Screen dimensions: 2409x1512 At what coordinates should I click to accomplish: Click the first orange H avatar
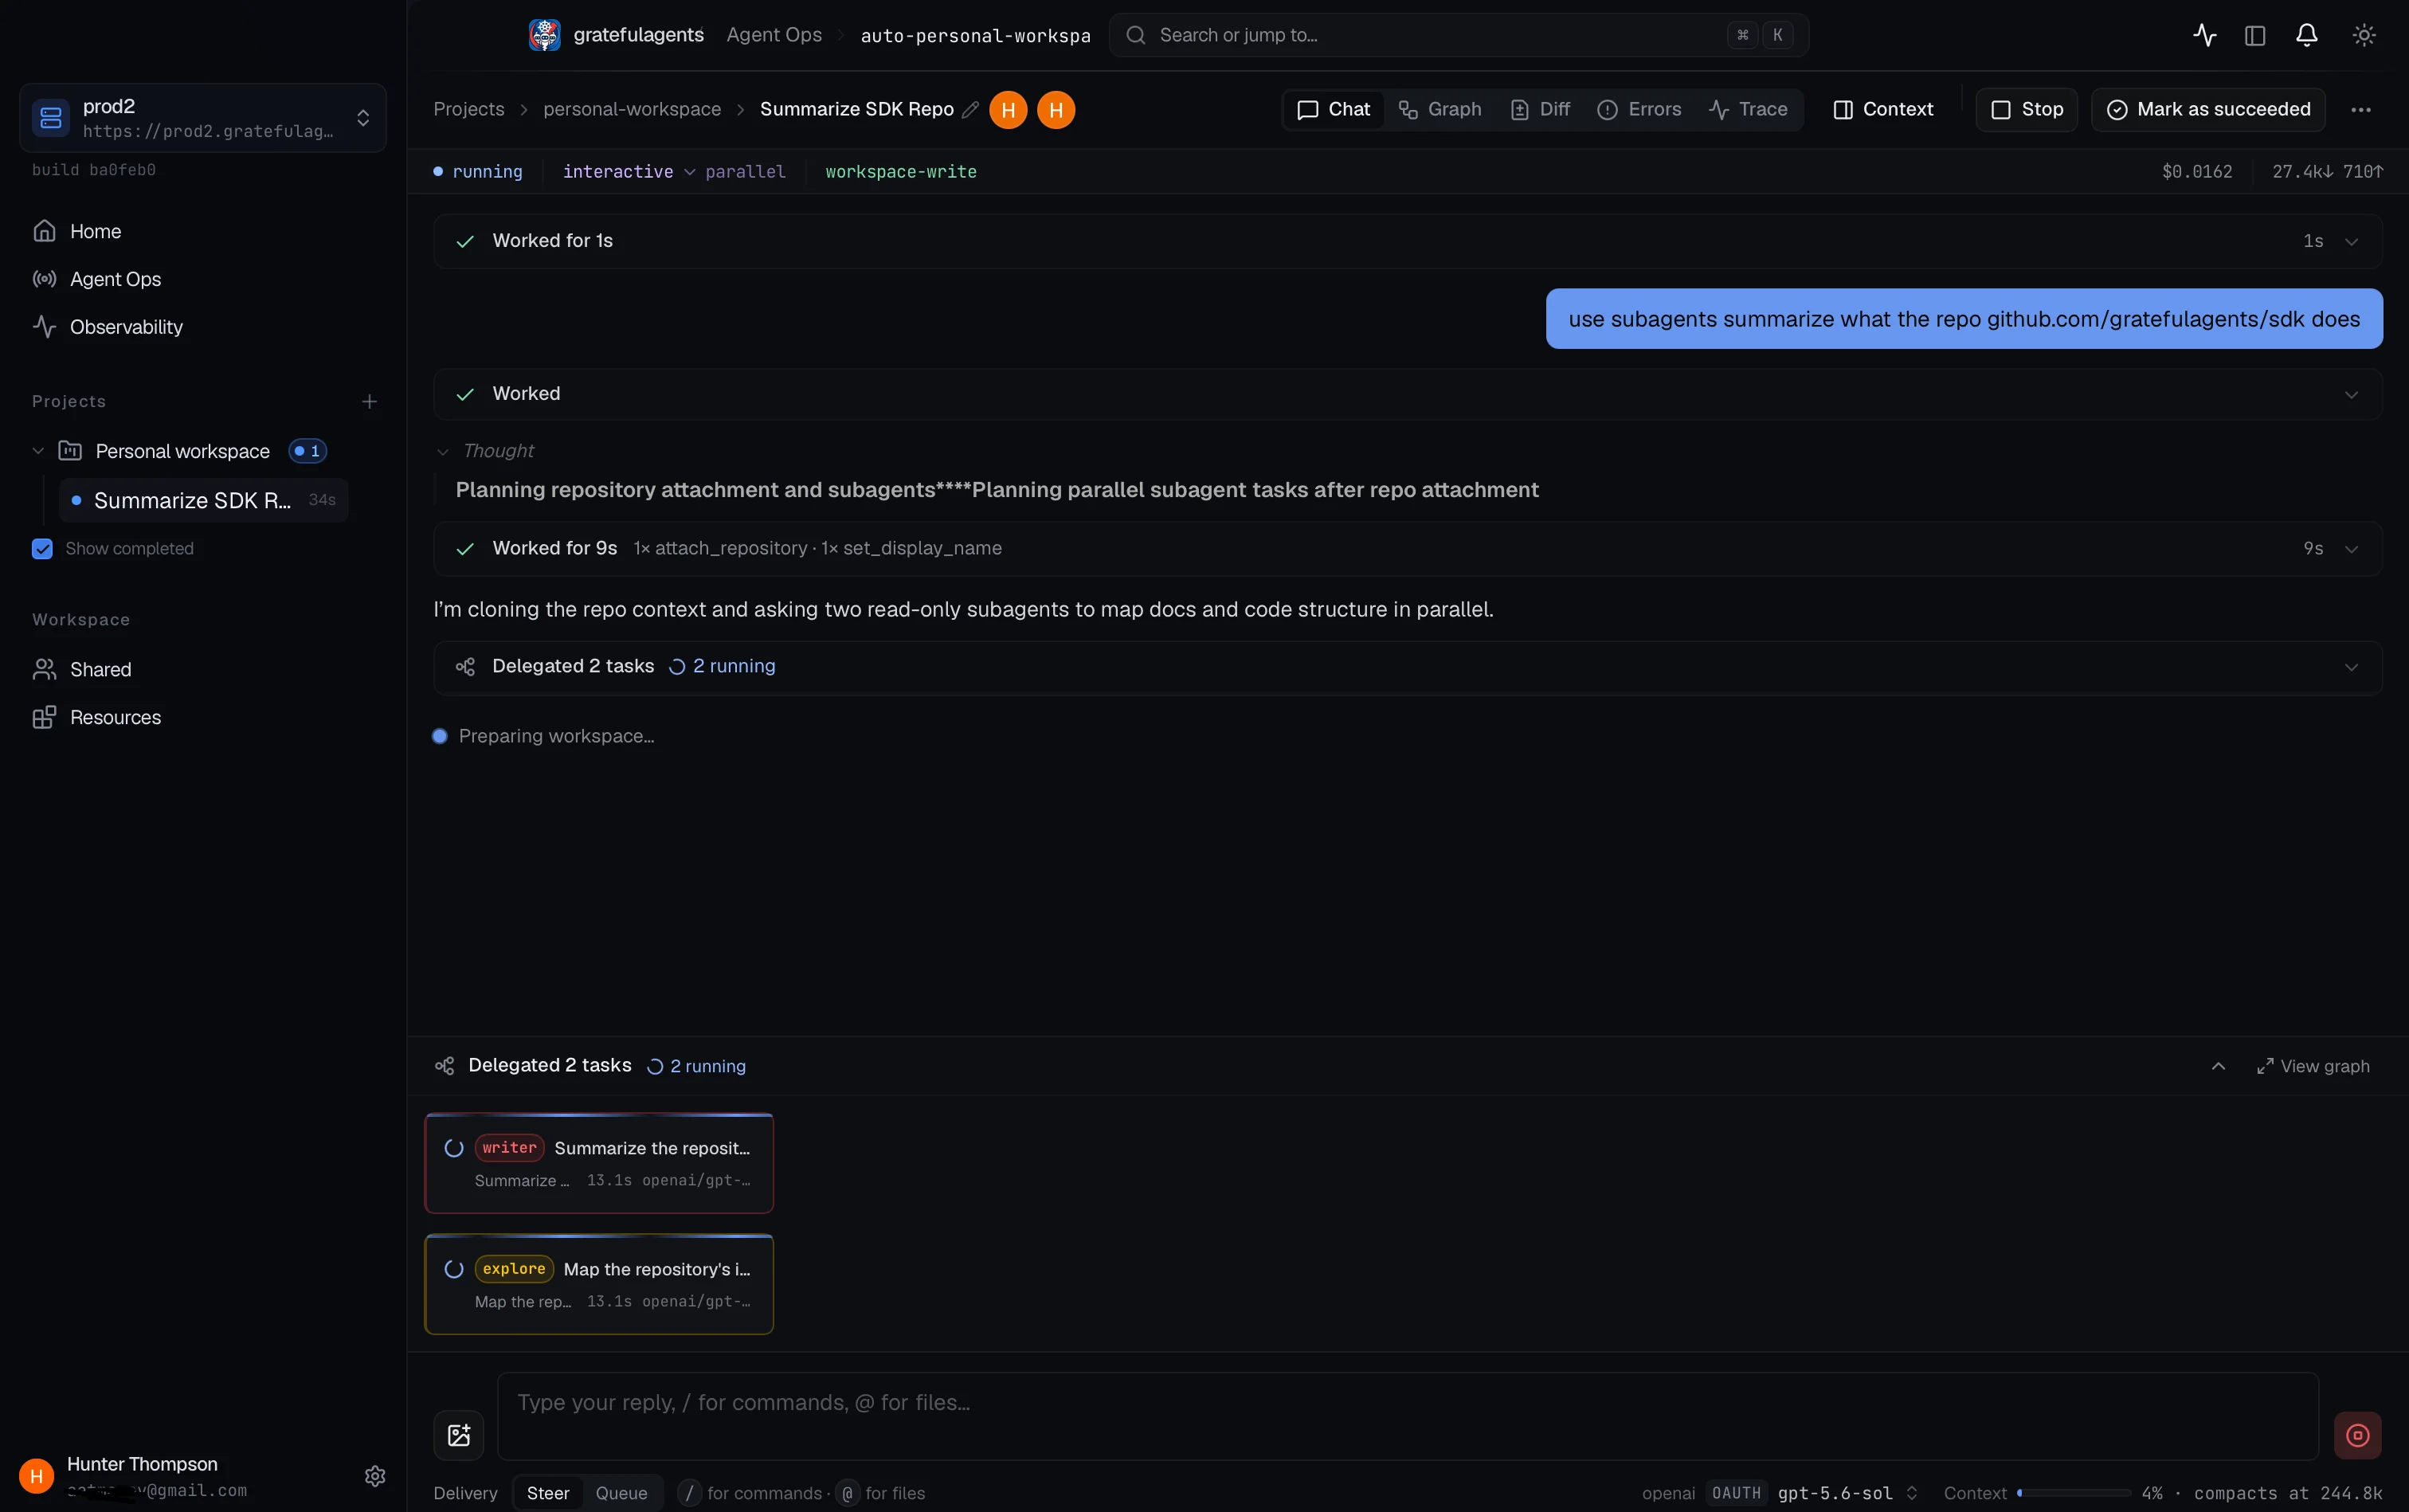click(x=1008, y=110)
